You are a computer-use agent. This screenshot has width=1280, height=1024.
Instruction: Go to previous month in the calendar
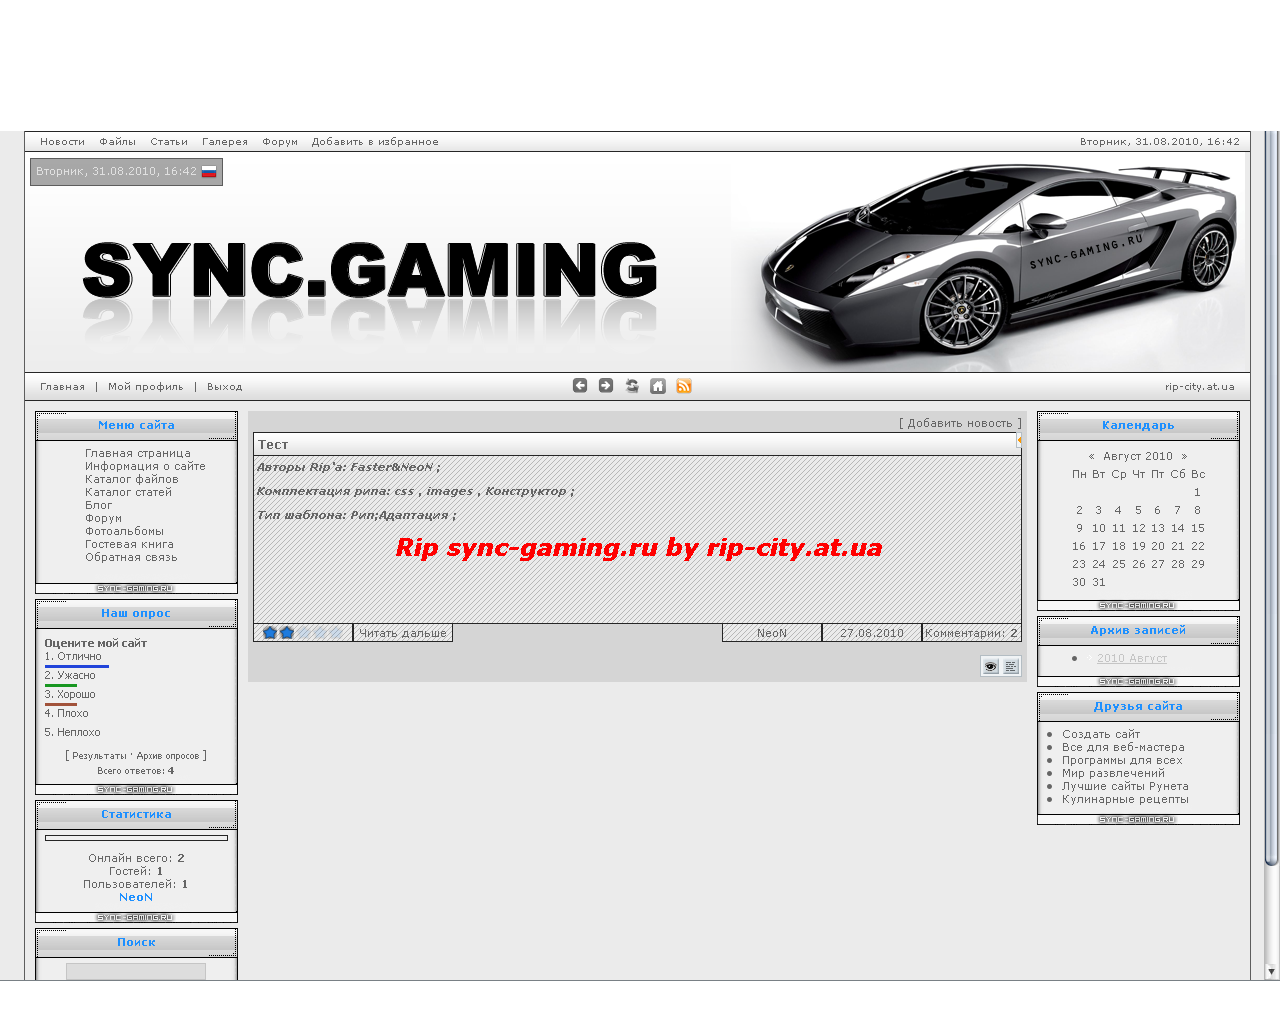1091,456
